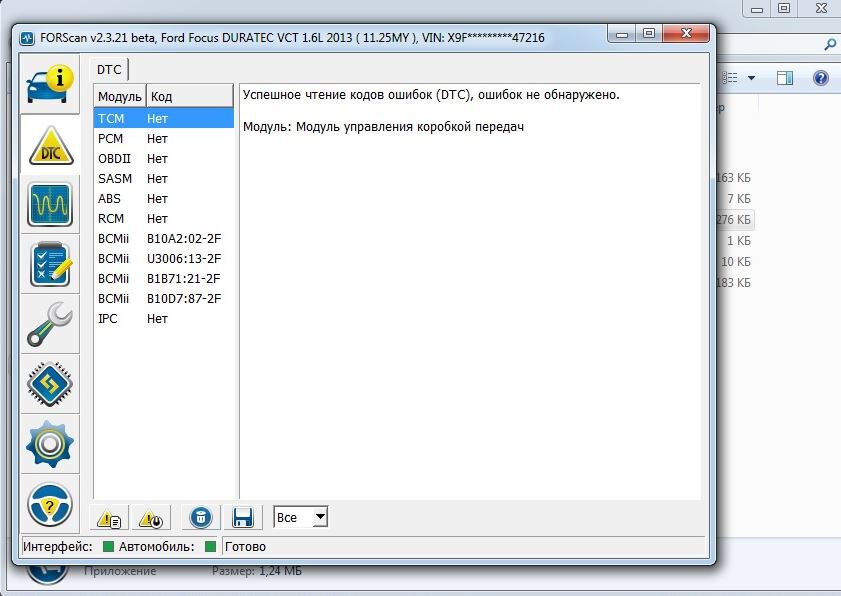Click the "Модуль" column header
Screen dimensions: 841x596
pos(120,97)
